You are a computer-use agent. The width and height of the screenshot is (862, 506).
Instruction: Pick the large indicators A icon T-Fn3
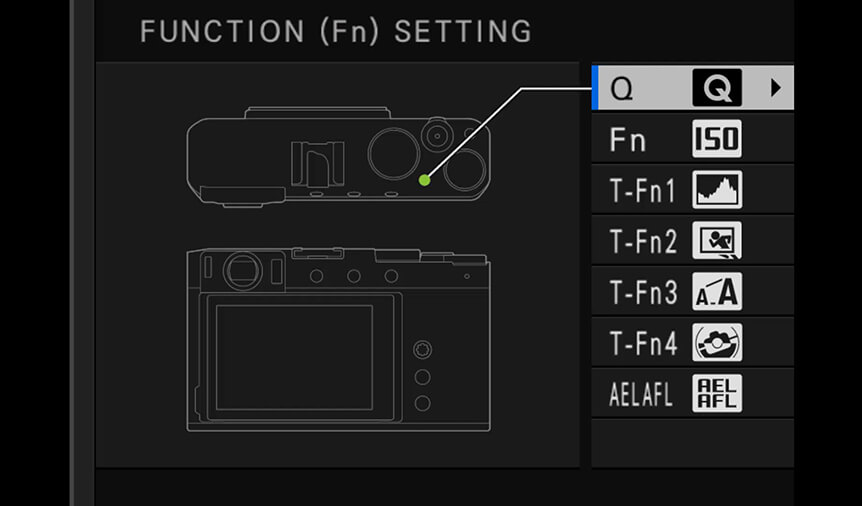(x=717, y=292)
